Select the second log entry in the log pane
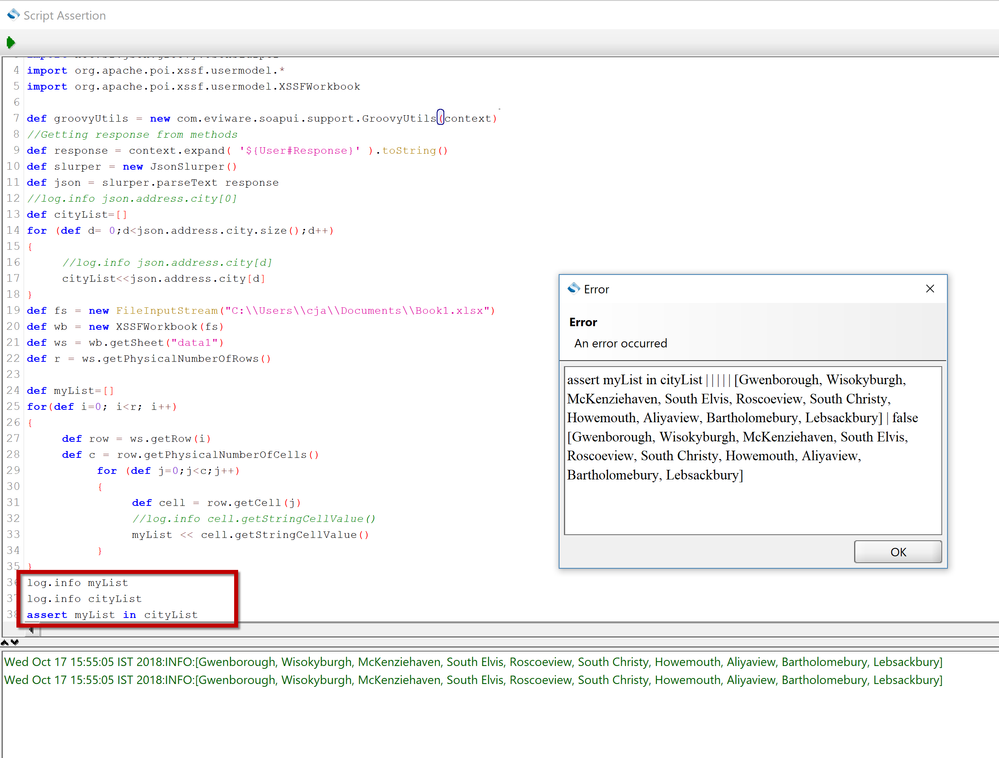This screenshot has height=758, width=999. [x=473, y=680]
